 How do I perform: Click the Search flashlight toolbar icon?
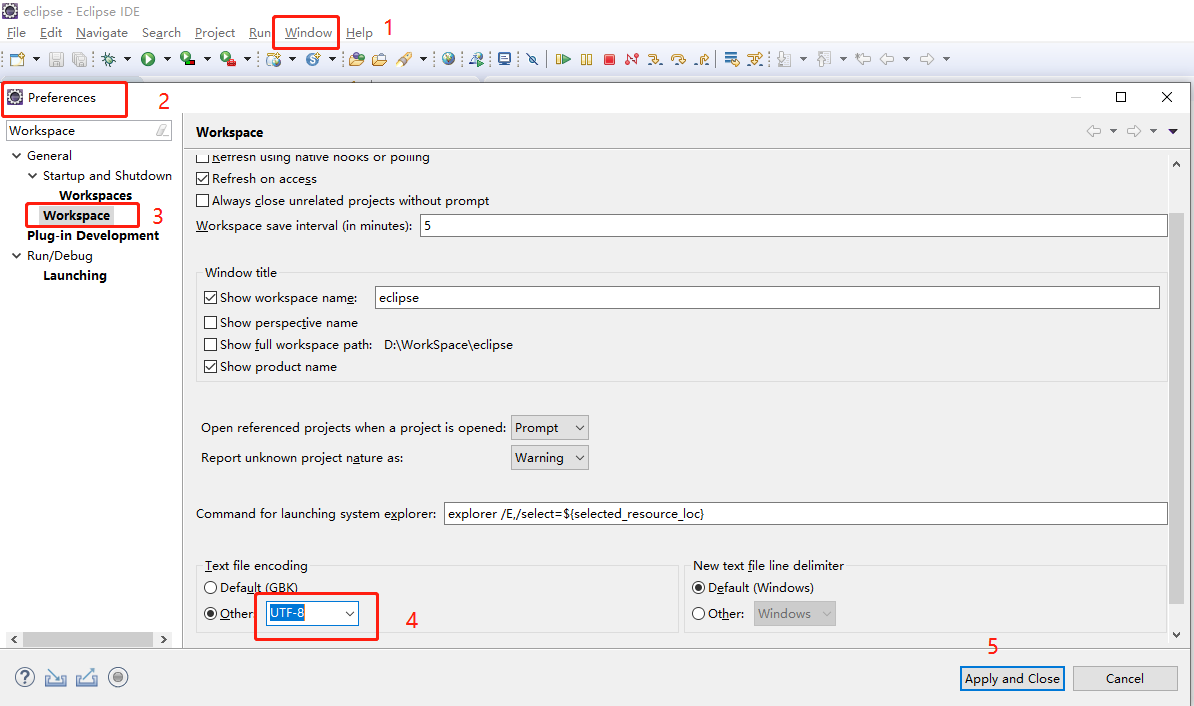404,59
